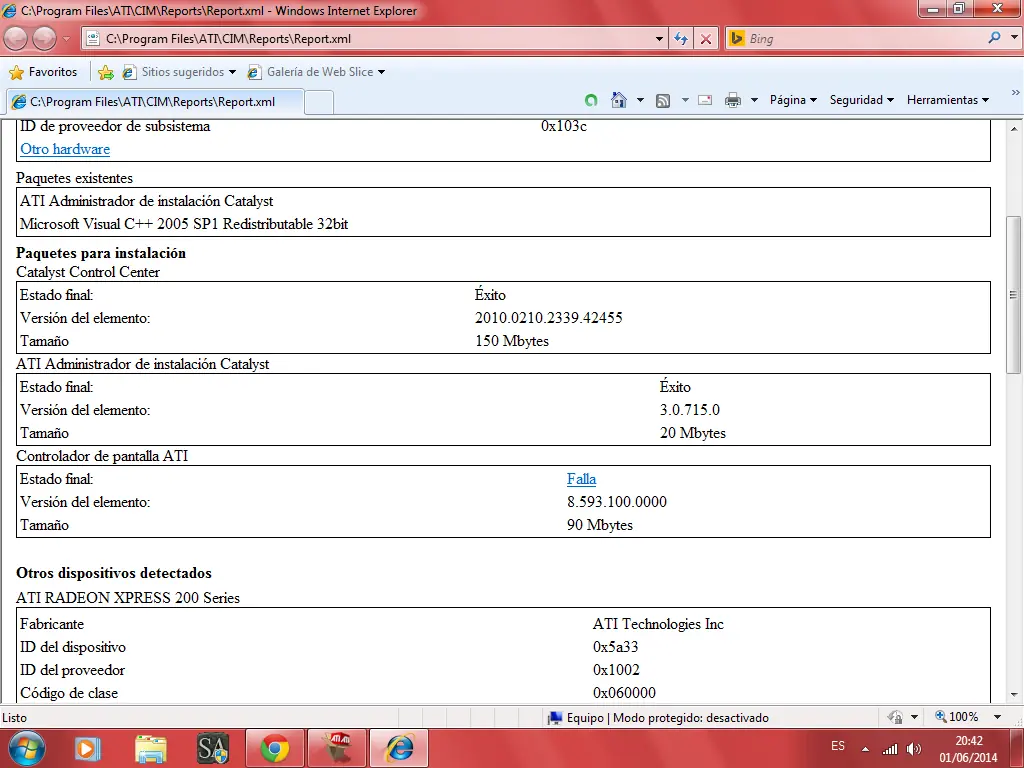Screen dimensions: 1024x768
Task: Click the ES language indicator
Action: (838, 746)
